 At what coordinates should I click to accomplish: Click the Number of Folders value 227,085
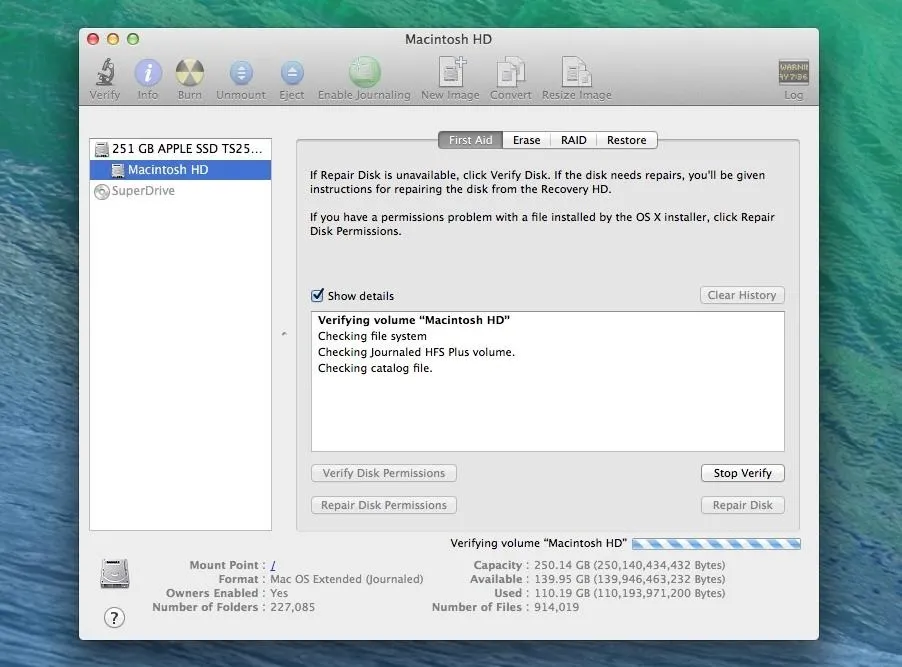(x=292, y=607)
